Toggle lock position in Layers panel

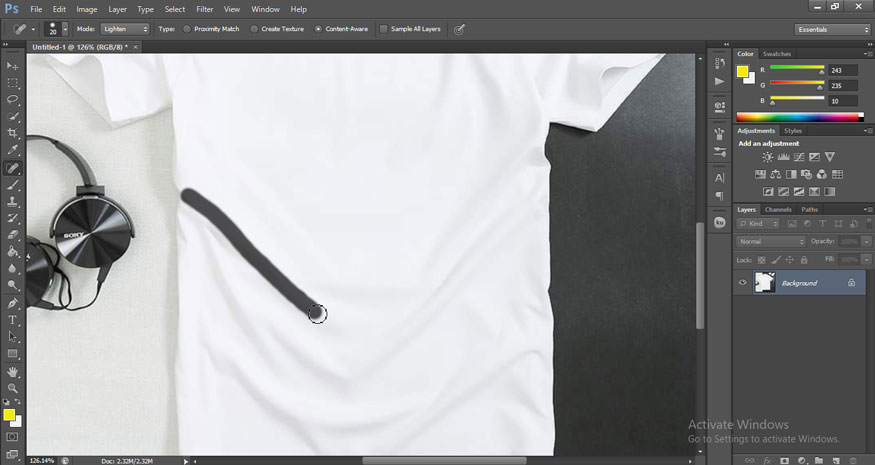pyautogui.click(x=790, y=260)
